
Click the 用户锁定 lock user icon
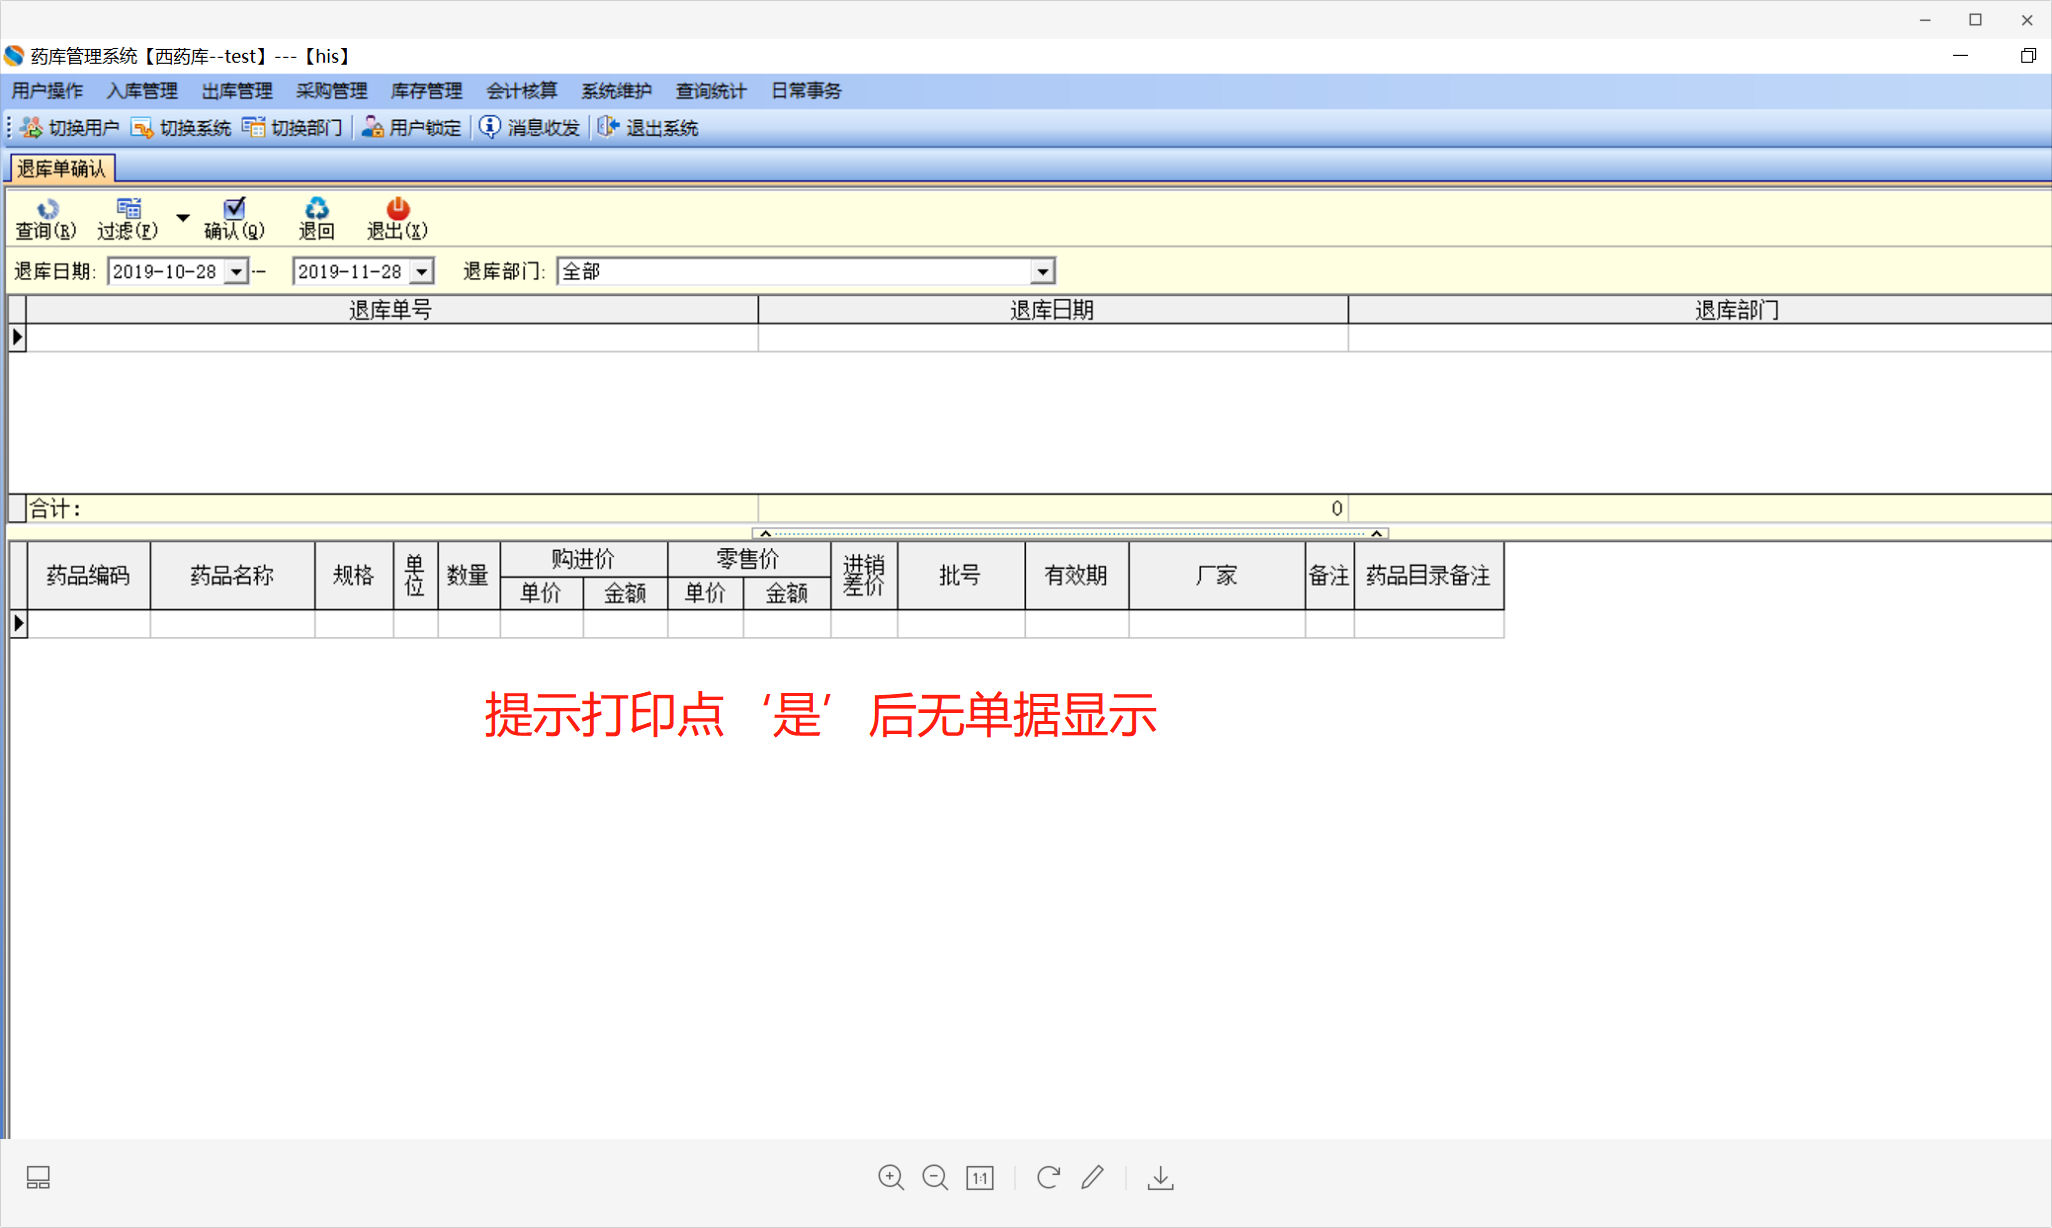click(x=373, y=128)
